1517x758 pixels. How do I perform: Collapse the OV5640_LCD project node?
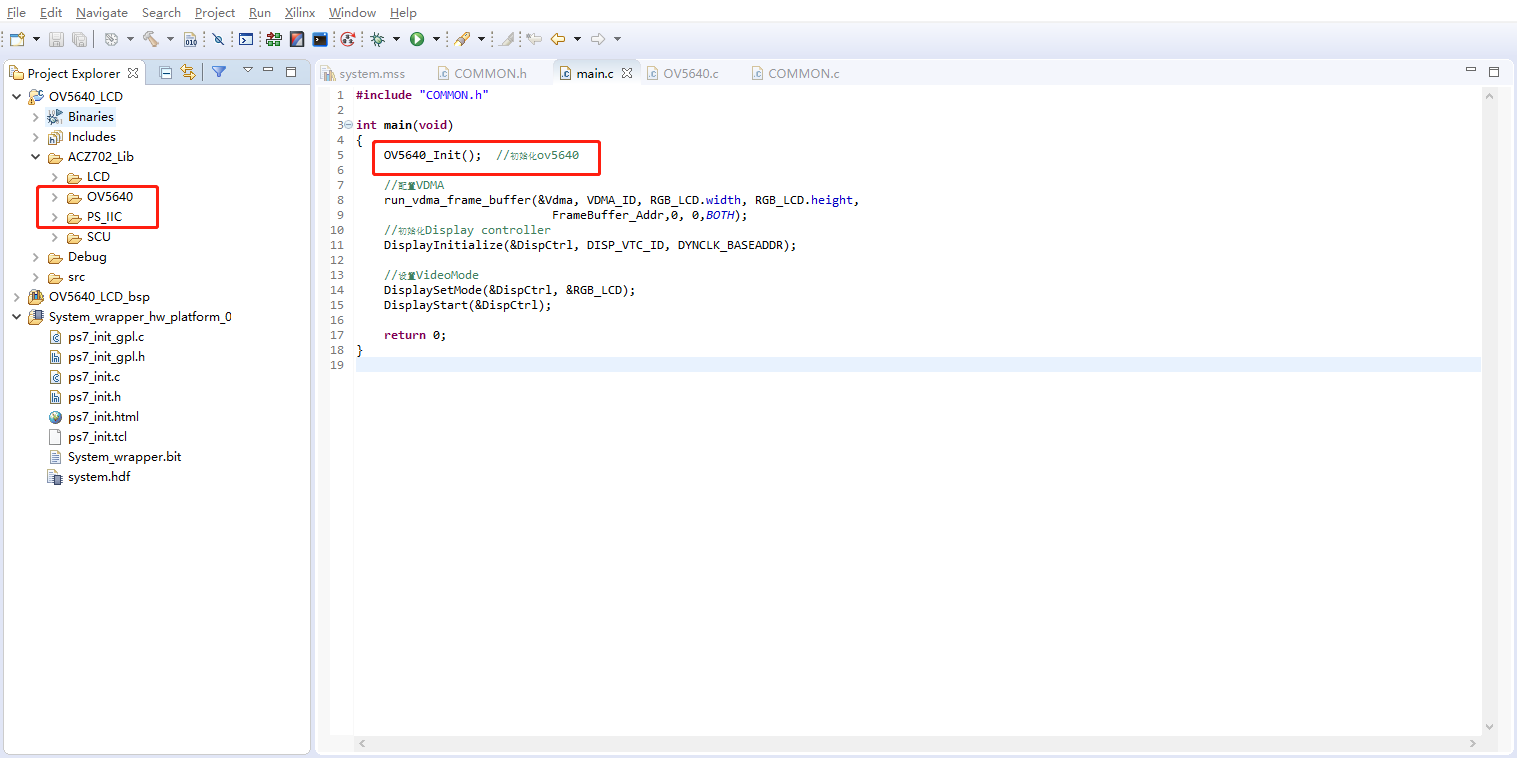(x=16, y=97)
